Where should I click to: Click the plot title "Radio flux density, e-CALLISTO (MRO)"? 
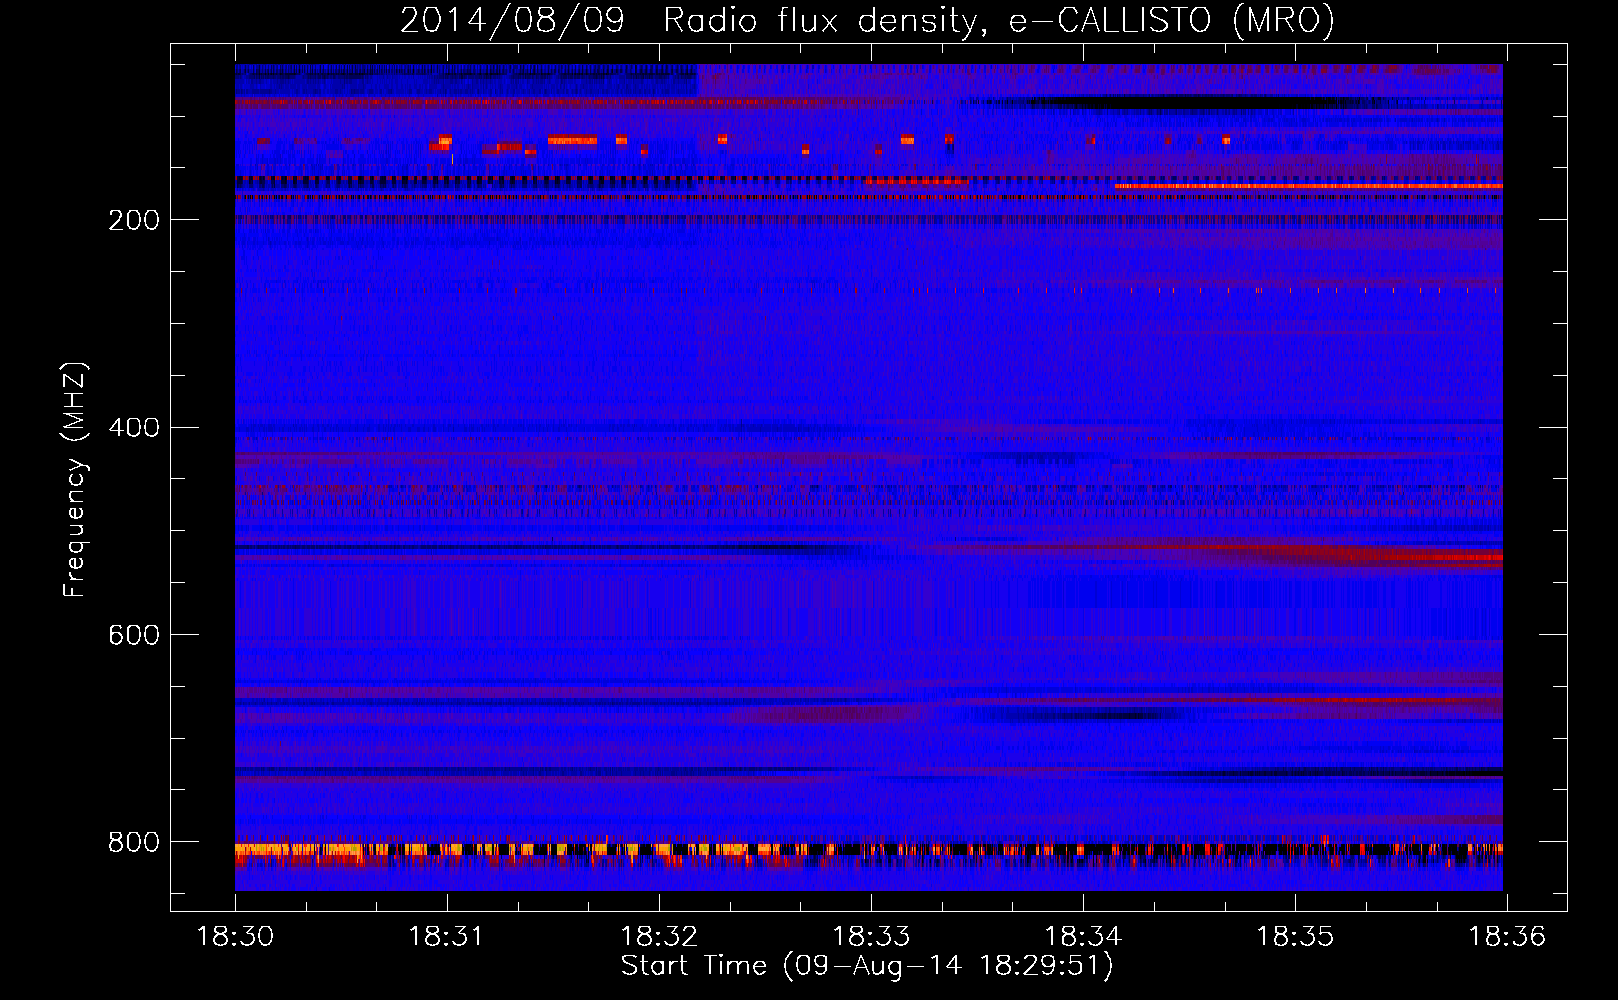998,20
